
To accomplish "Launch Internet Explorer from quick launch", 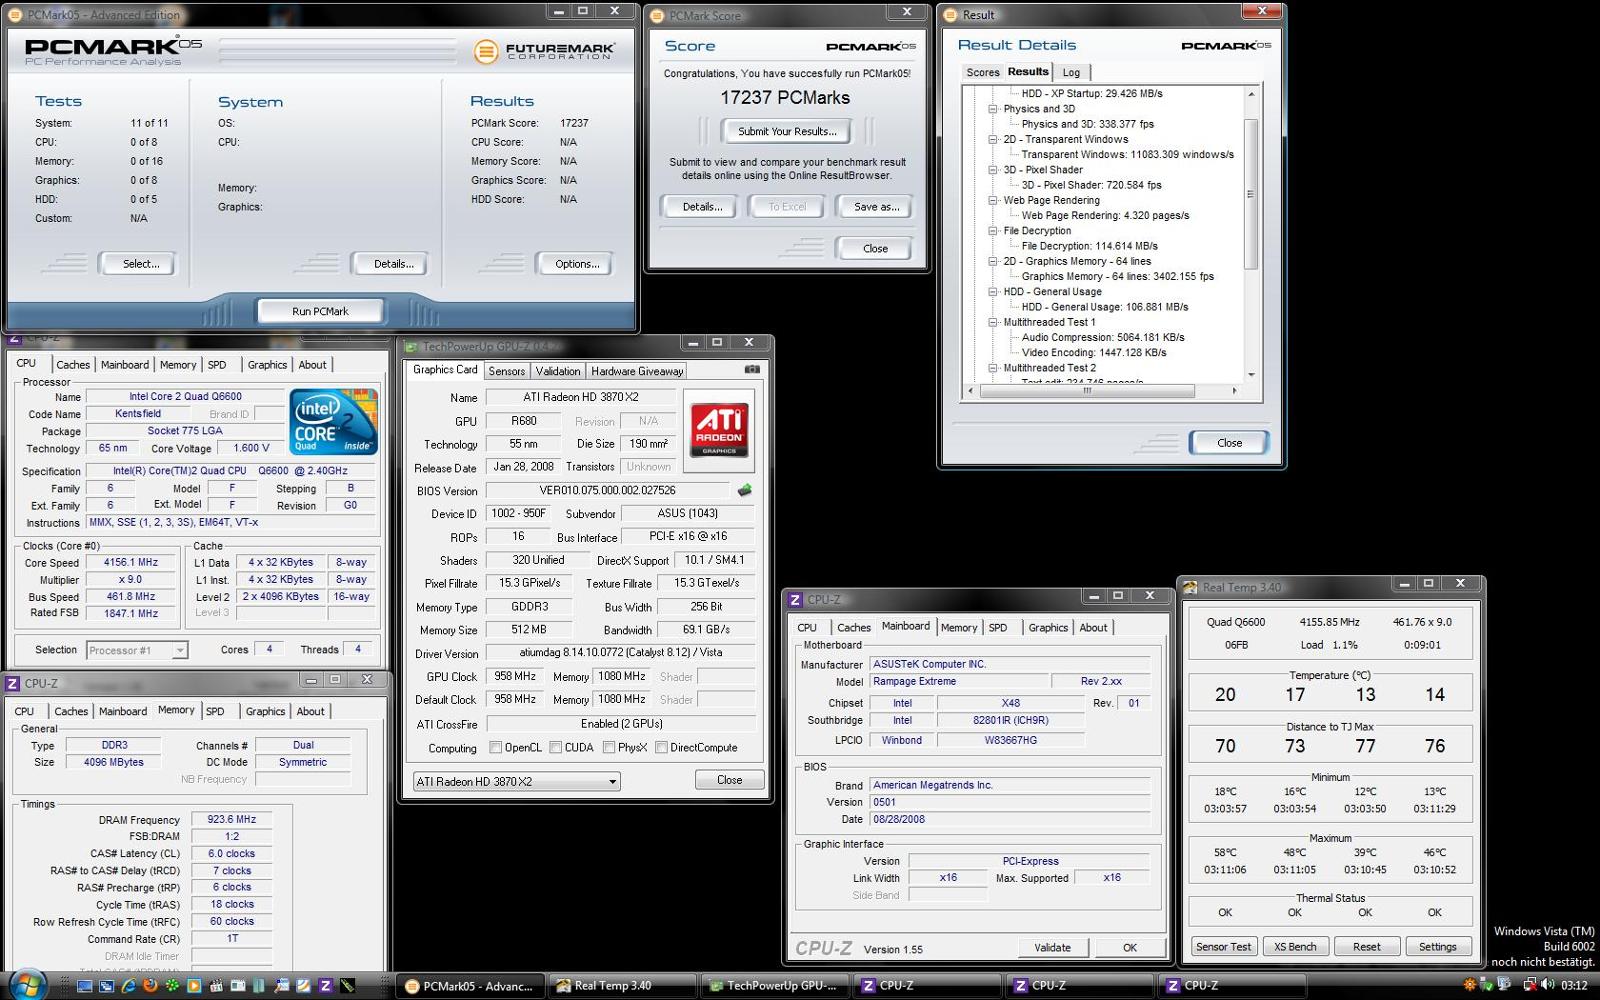I will pyautogui.click(x=129, y=986).
